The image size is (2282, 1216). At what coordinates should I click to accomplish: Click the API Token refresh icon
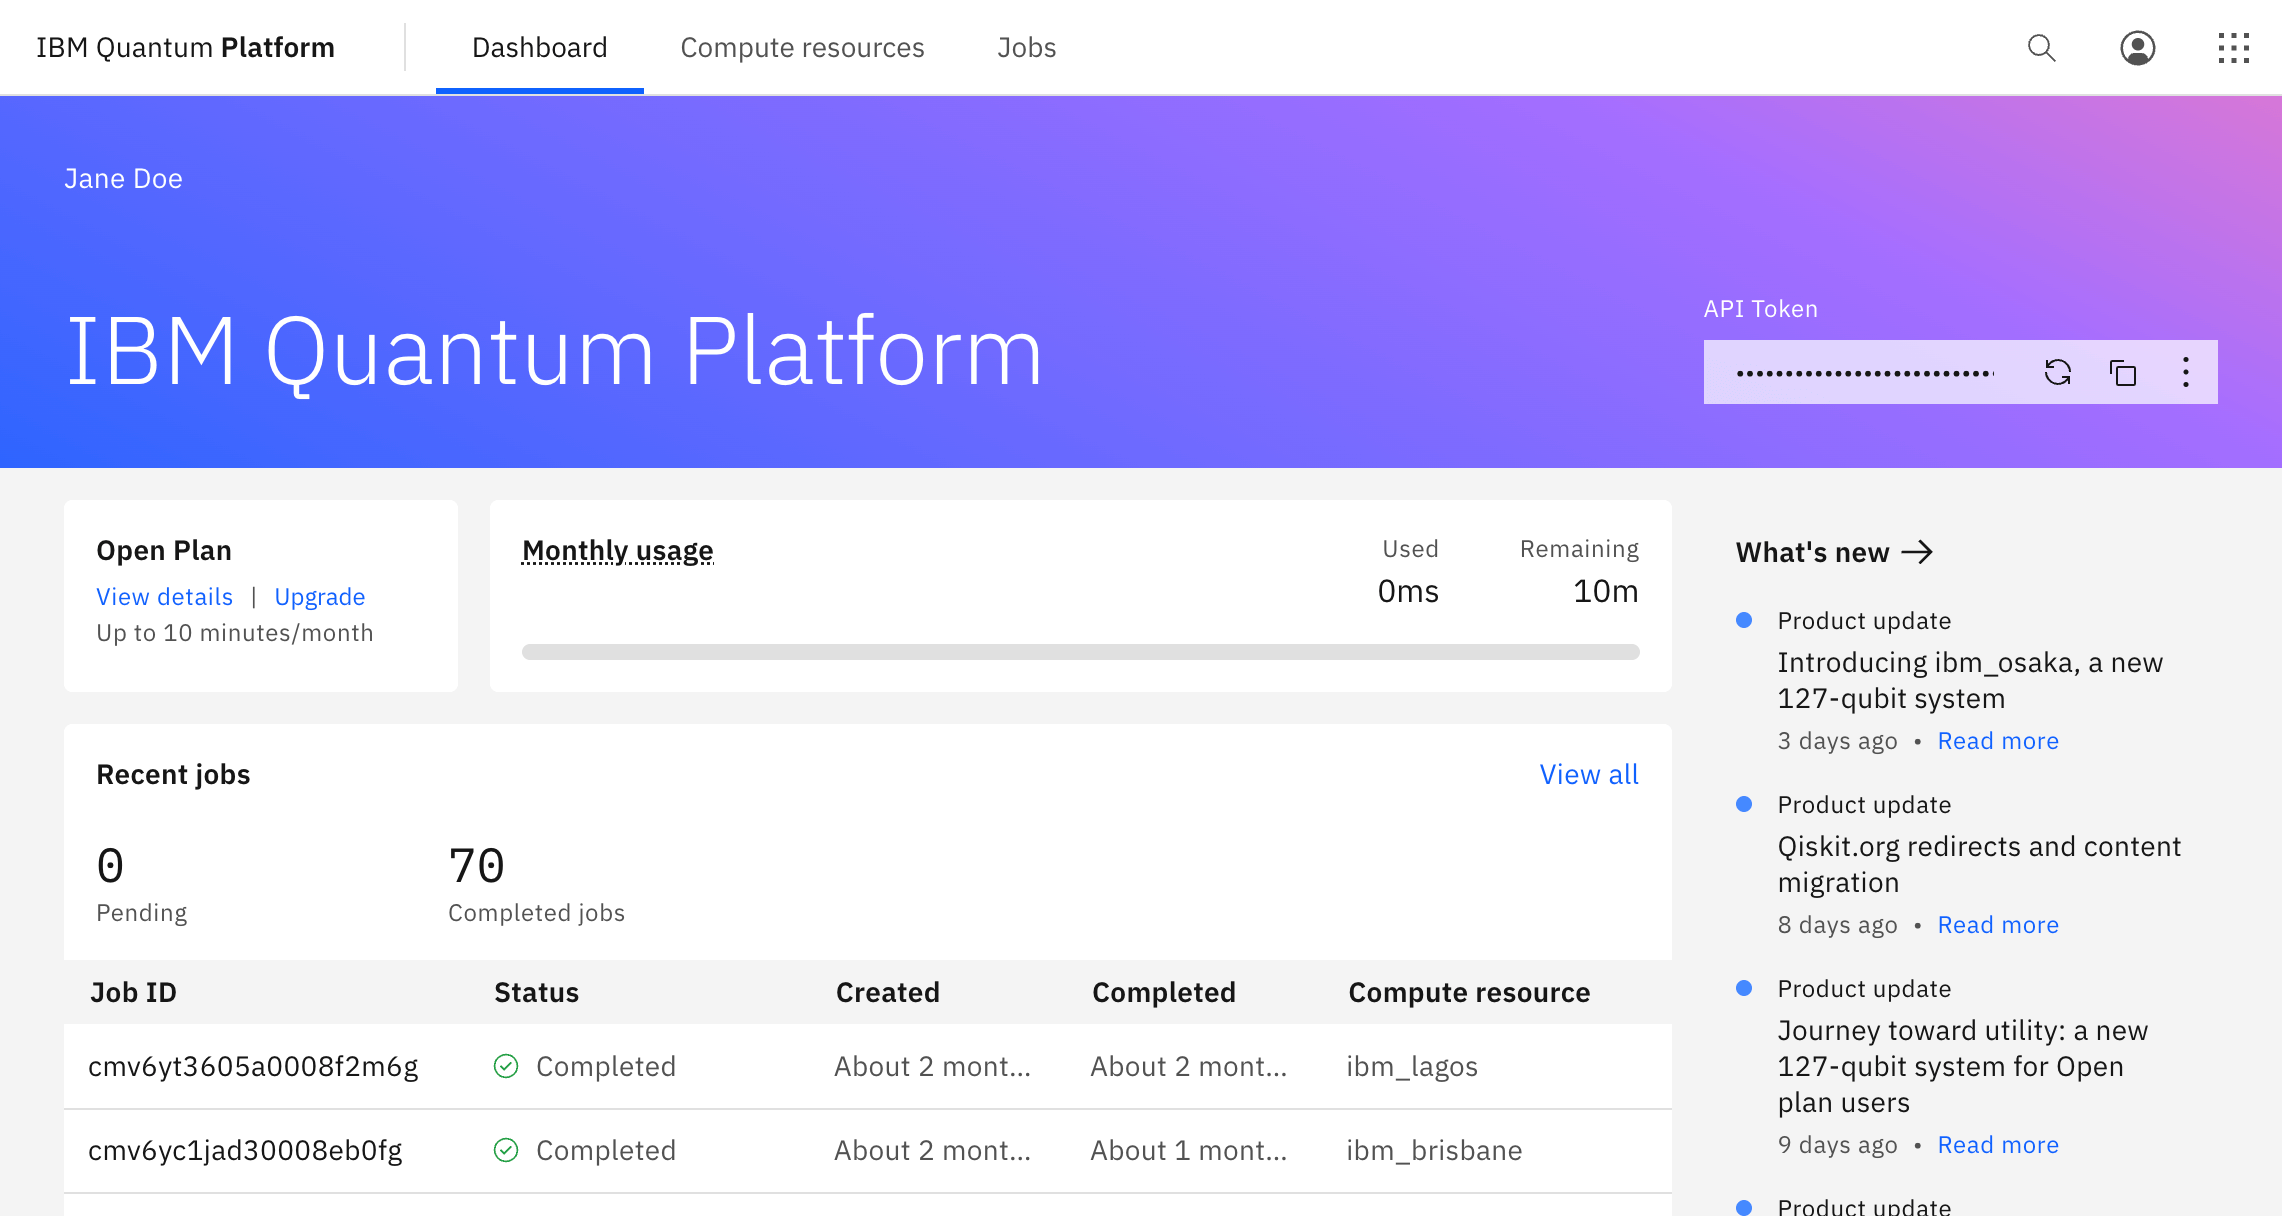click(x=2056, y=371)
